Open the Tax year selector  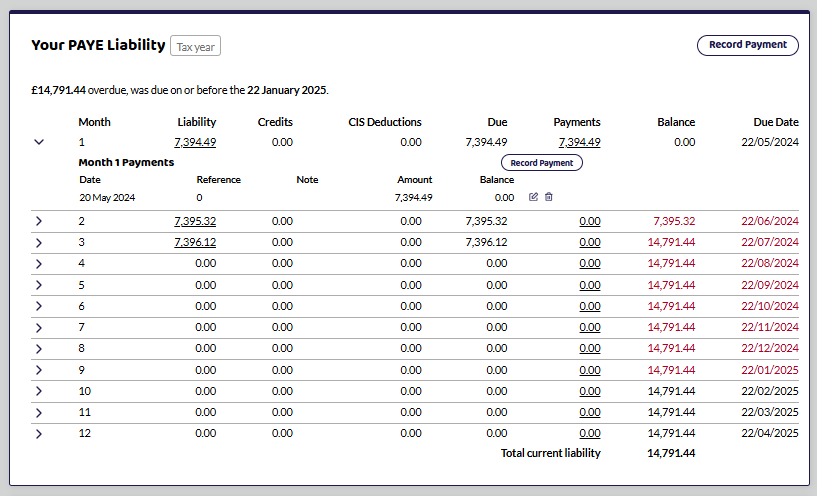pyautogui.click(x=195, y=46)
